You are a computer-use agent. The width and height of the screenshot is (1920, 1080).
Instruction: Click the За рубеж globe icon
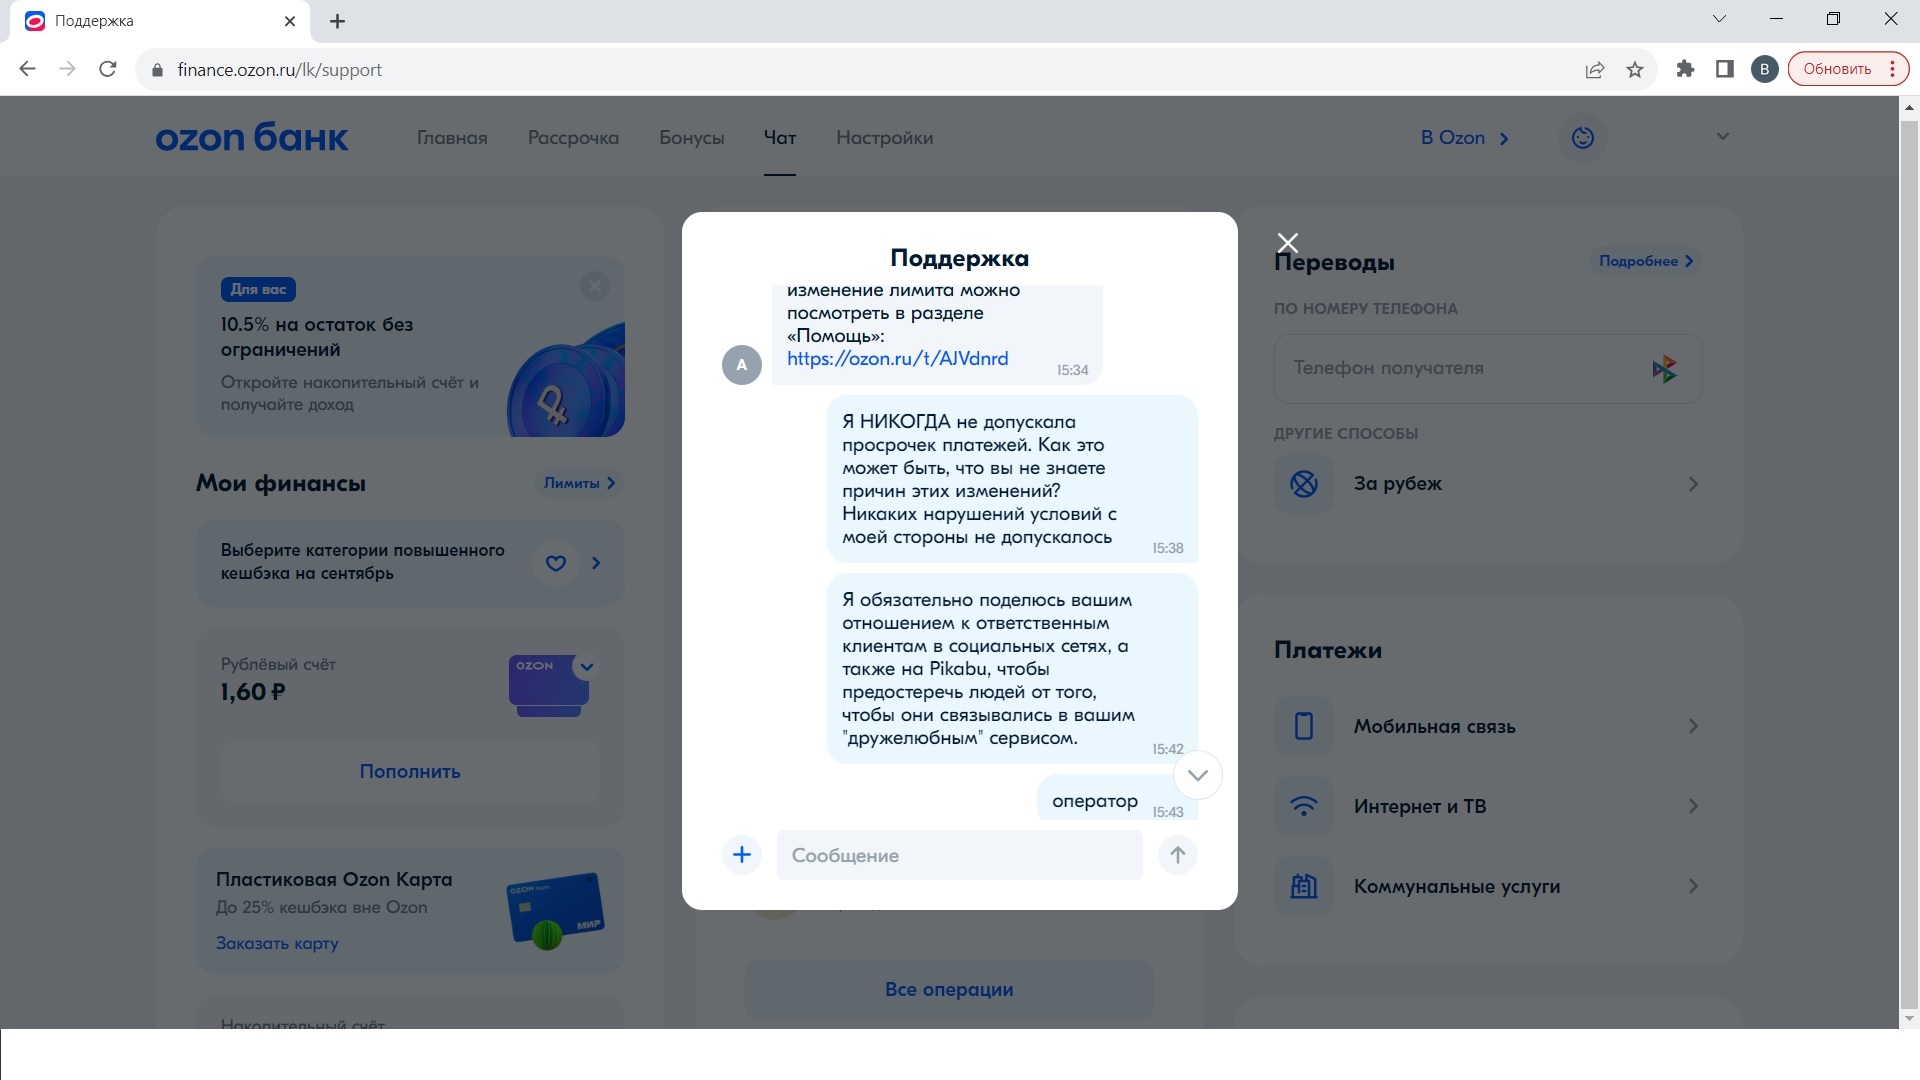(1304, 484)
